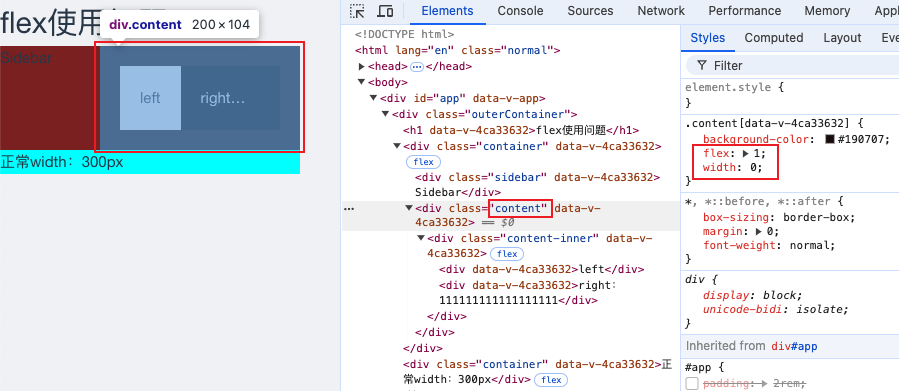Select the sidebar div DOM line

tap(537, 185)
